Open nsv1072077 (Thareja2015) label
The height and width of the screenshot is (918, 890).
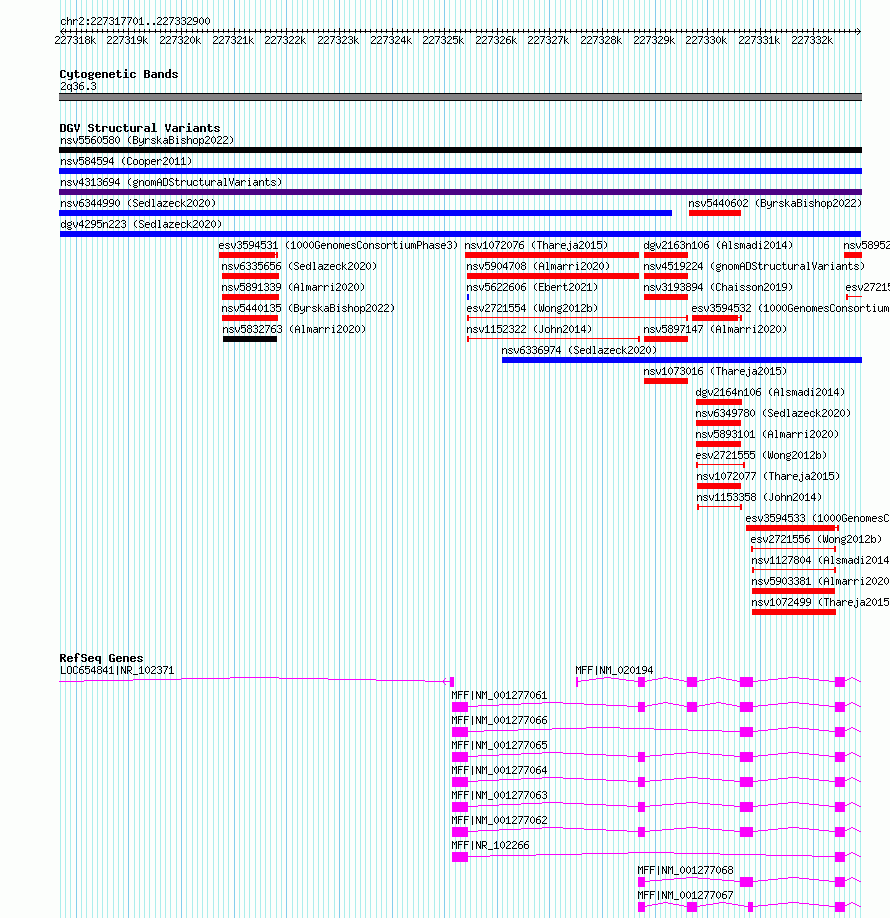coord(768,477)
